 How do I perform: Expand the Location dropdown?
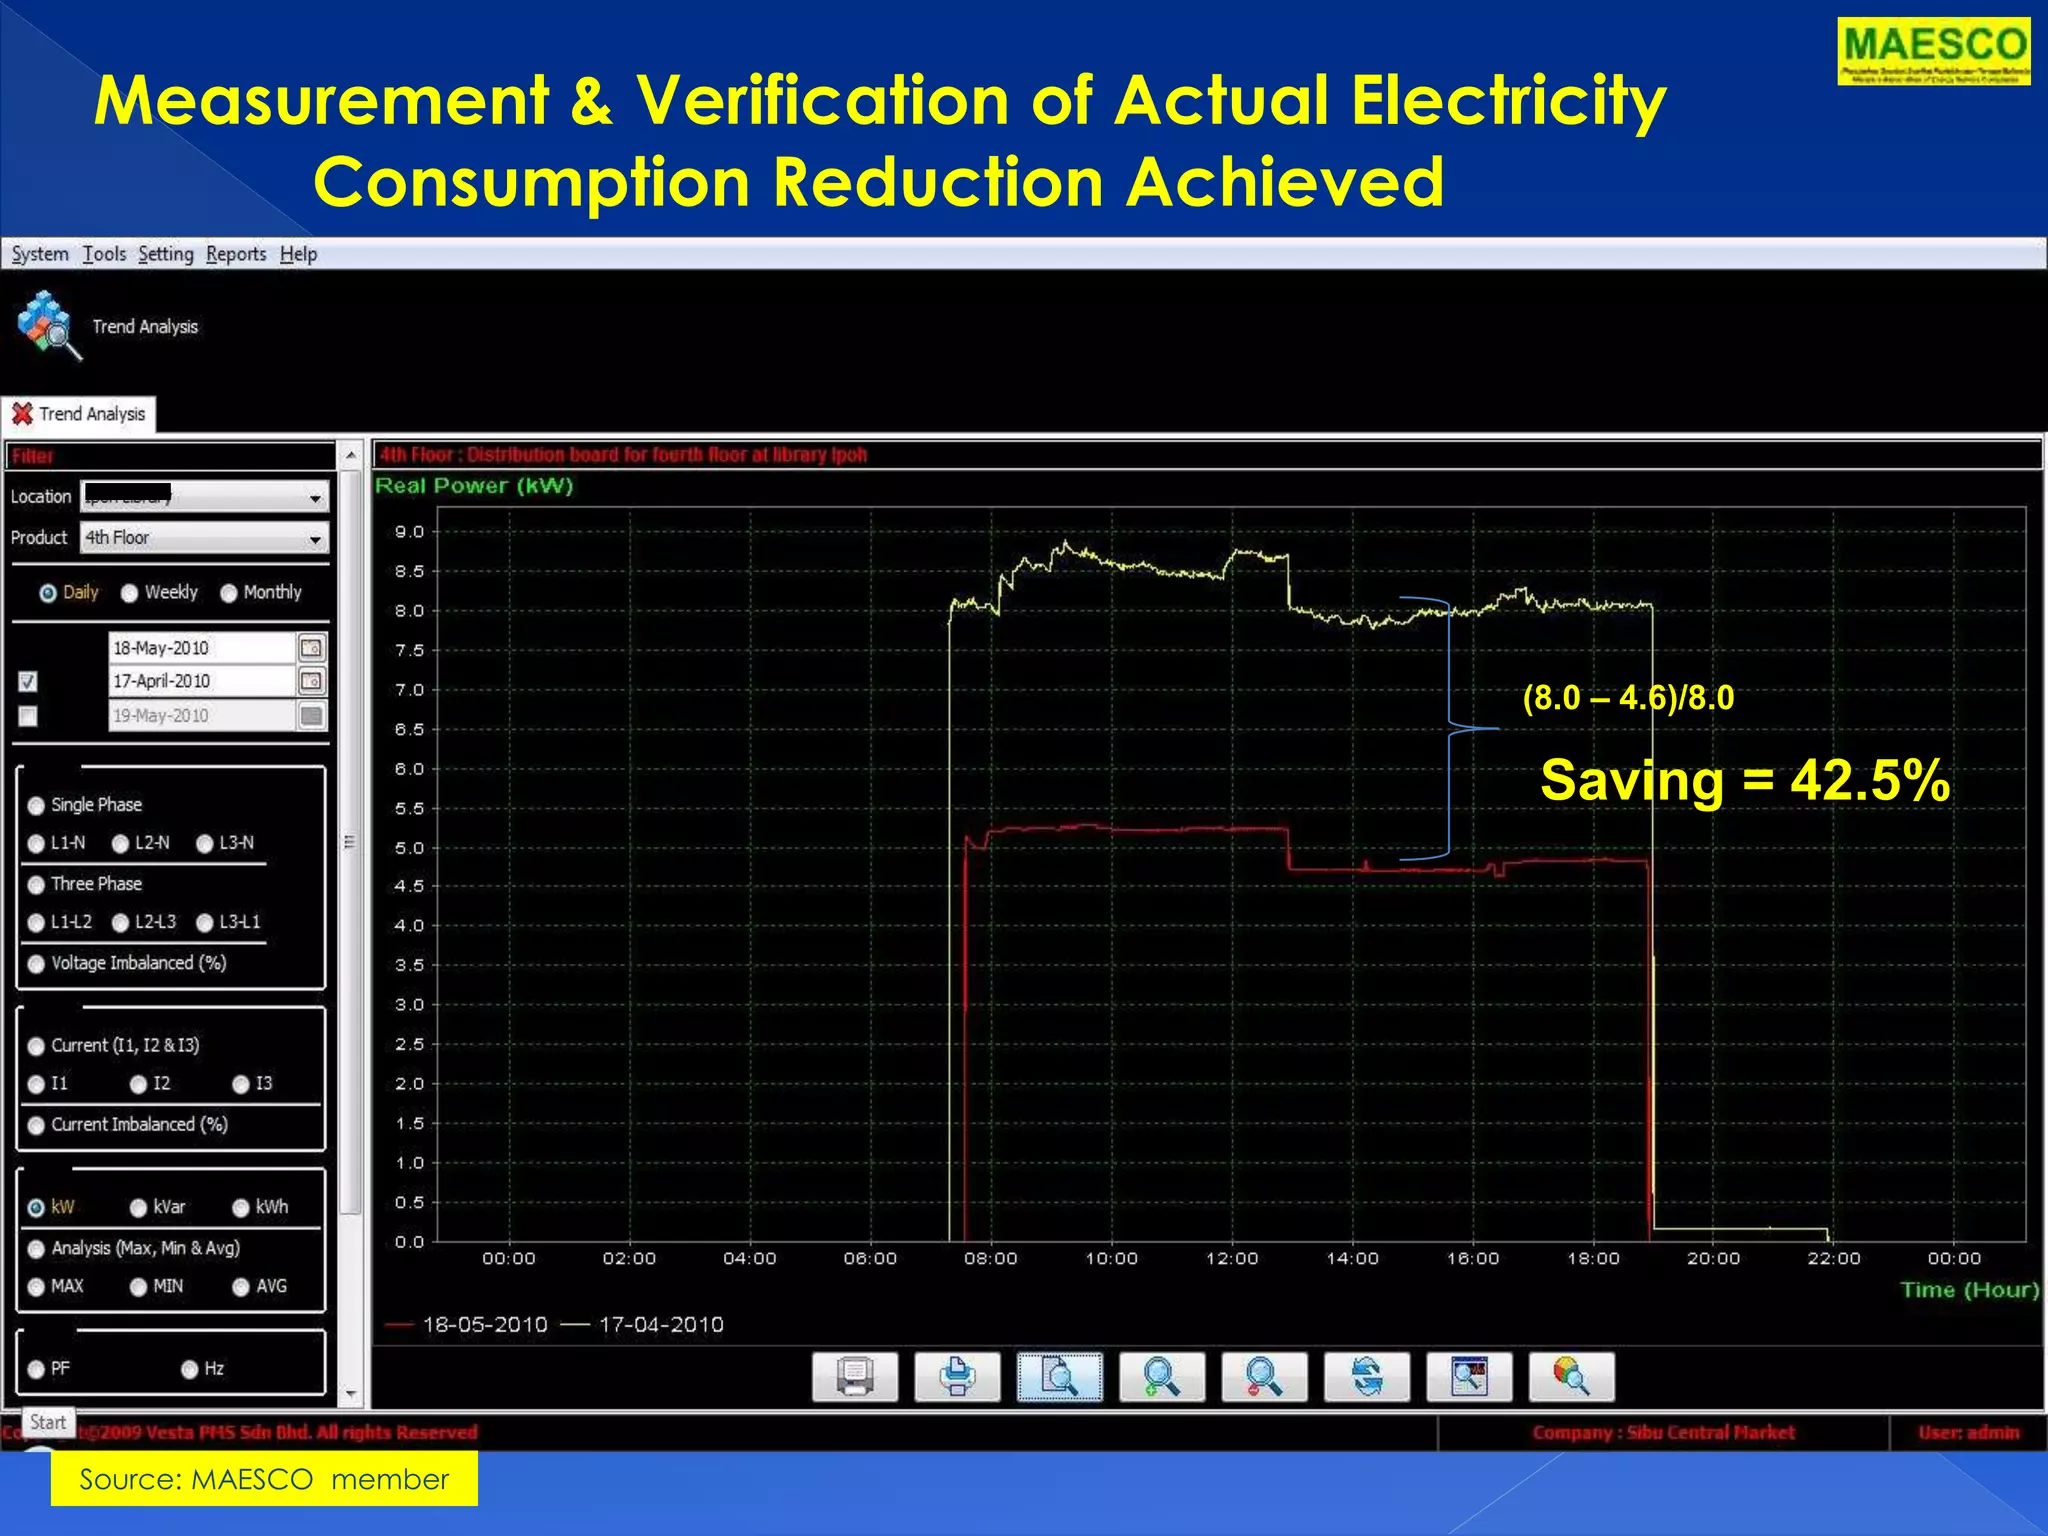coord(315,497)
